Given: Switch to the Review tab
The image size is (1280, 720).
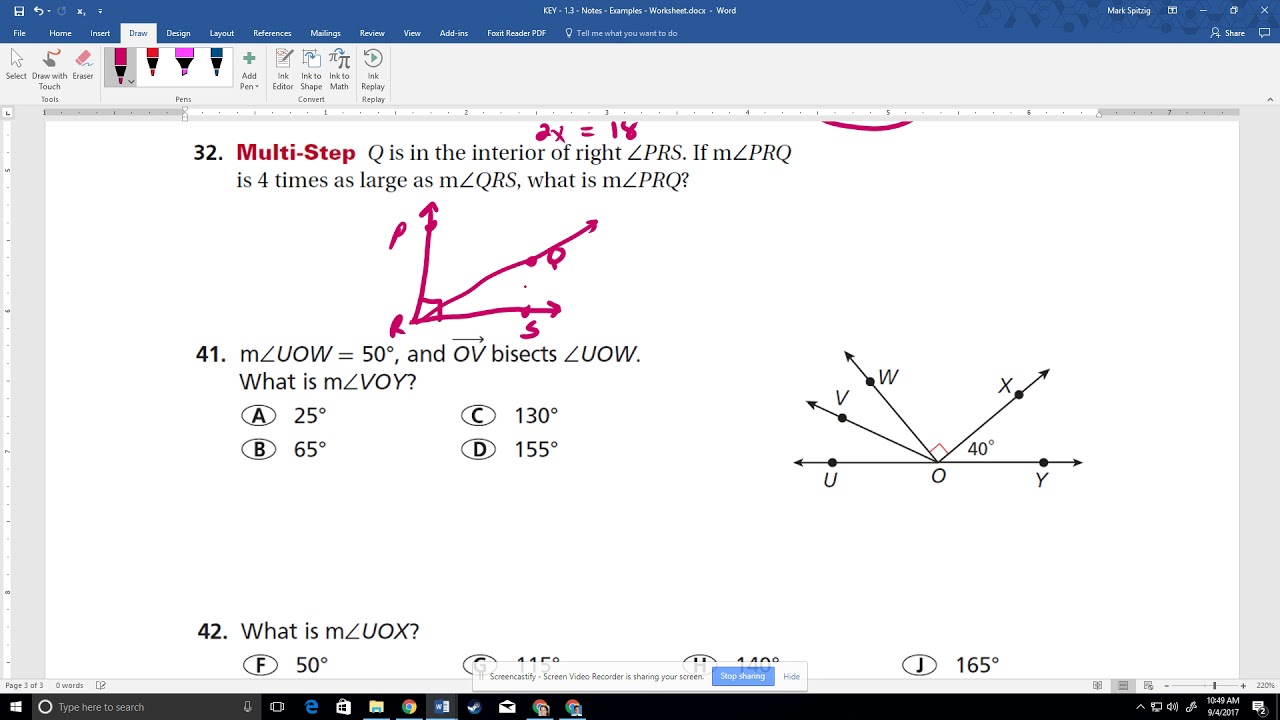Looking at the screenshot, I should click(372, 33).
